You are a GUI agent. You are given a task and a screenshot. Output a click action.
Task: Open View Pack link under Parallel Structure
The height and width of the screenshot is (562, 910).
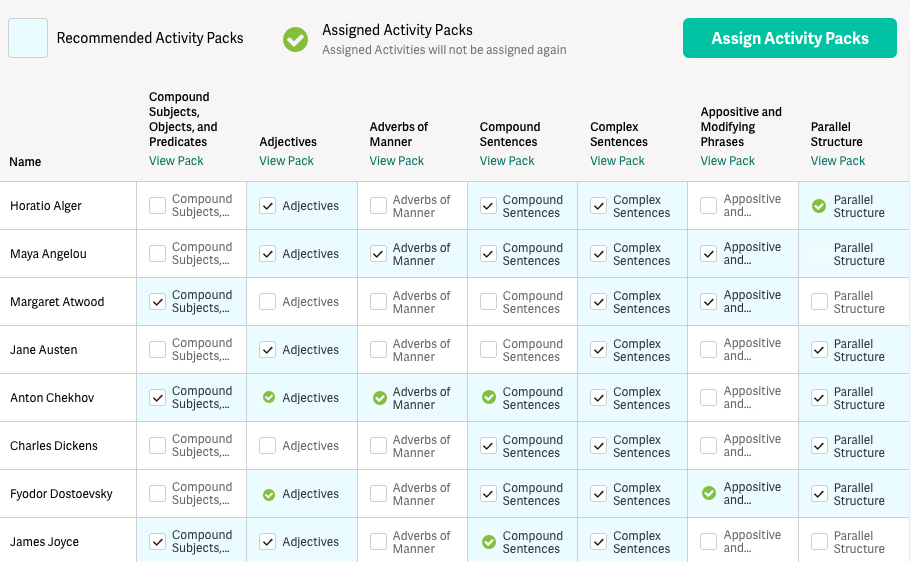[x=838, y=161]
